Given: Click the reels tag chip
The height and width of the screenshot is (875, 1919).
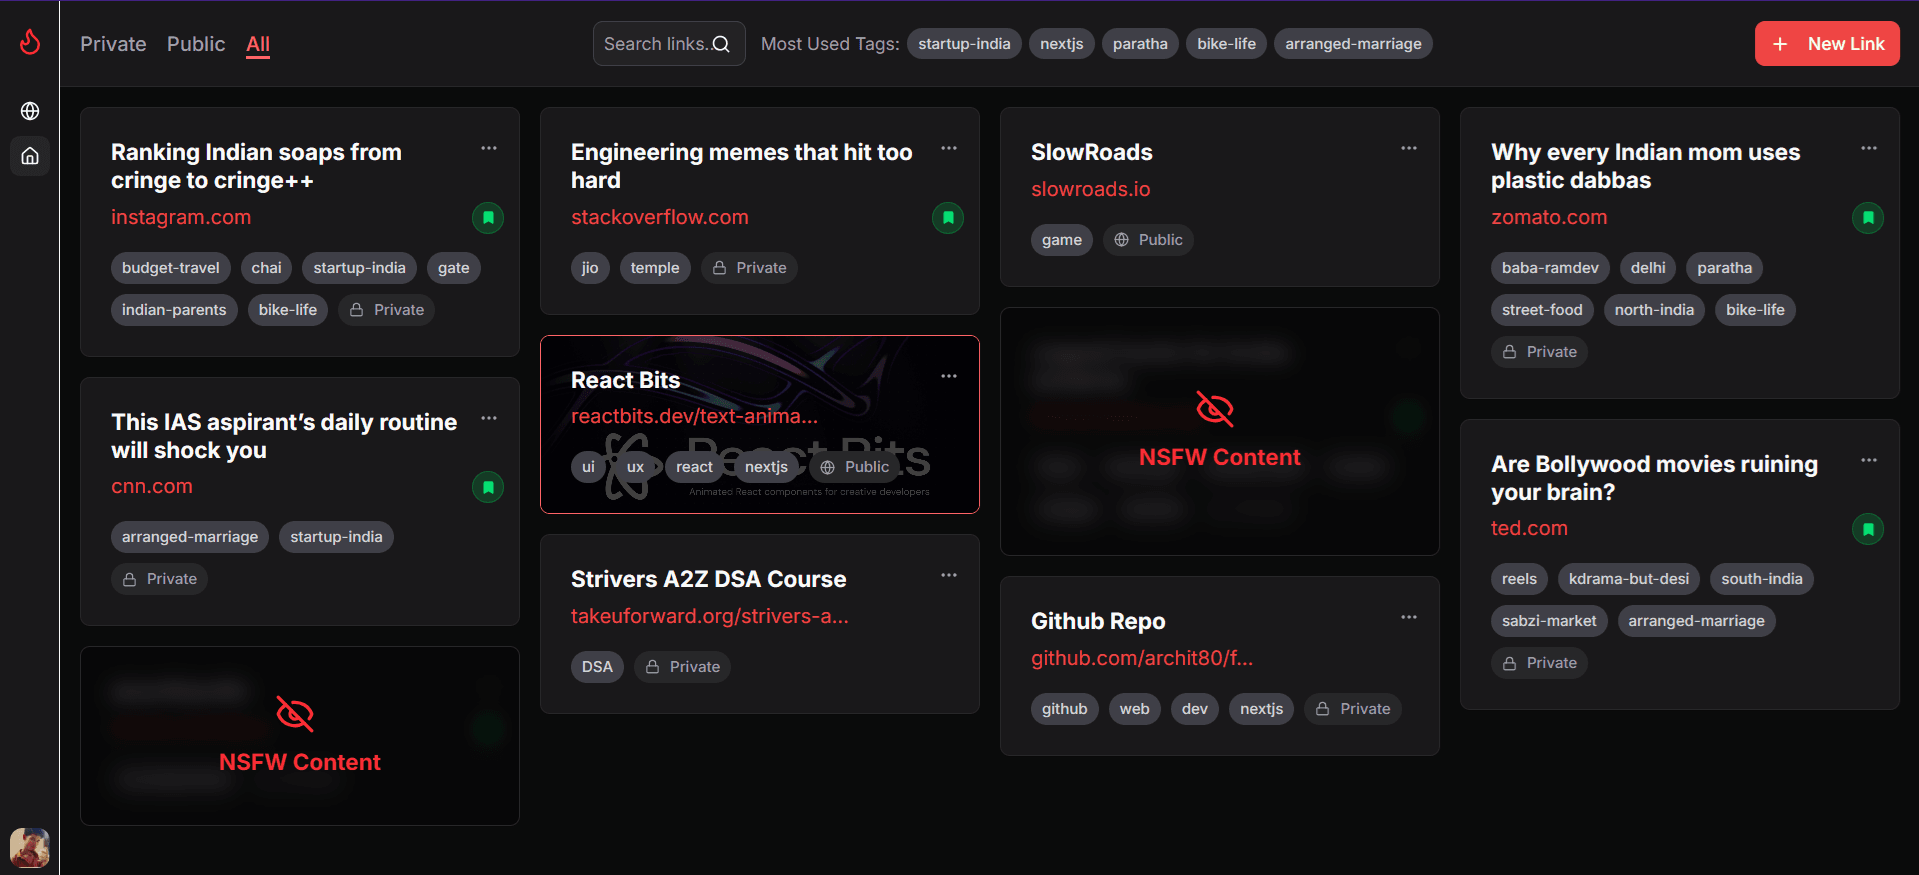Looking at the screenshot, I should 1519,579.
